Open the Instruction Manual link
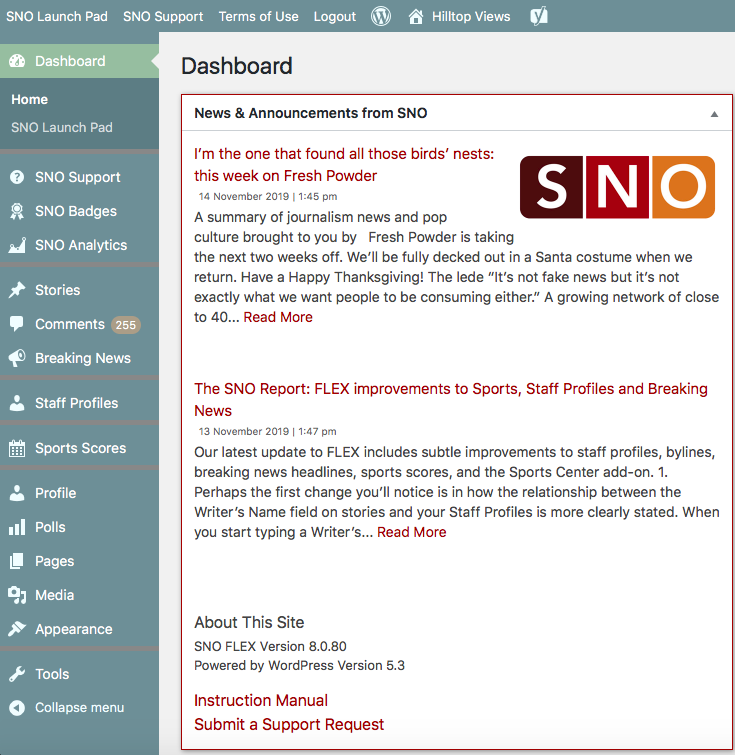Image resolution: width=735 pixels, height=755 pixels. click(x=261, y=700)
